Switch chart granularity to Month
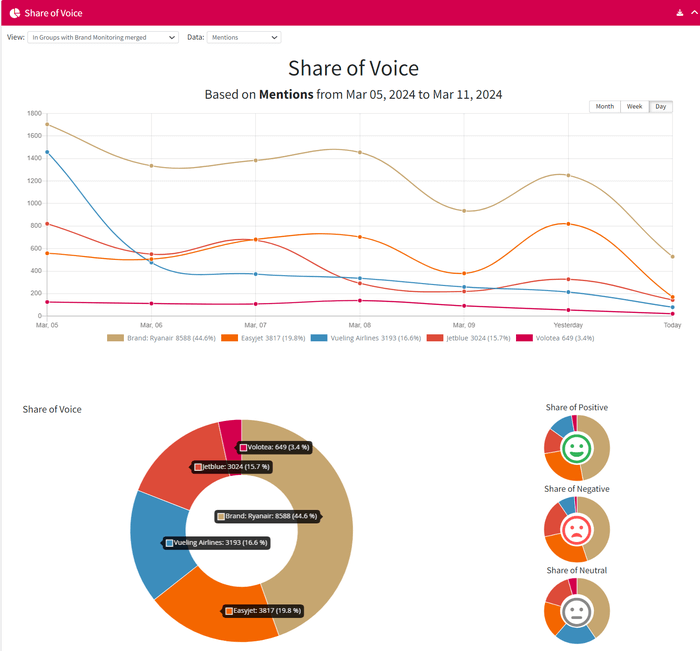The height and width of the screenshot is (651, 700). [x=604, y=106]
